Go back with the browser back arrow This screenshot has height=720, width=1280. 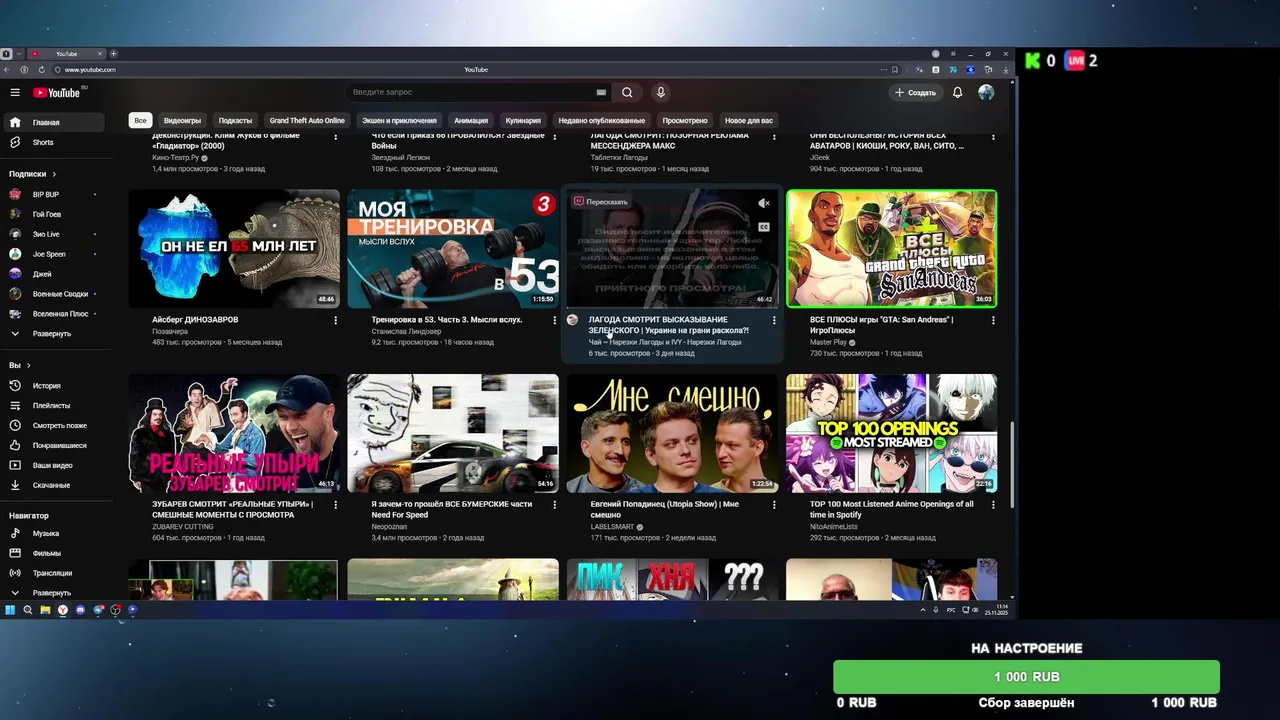(9, 70)
